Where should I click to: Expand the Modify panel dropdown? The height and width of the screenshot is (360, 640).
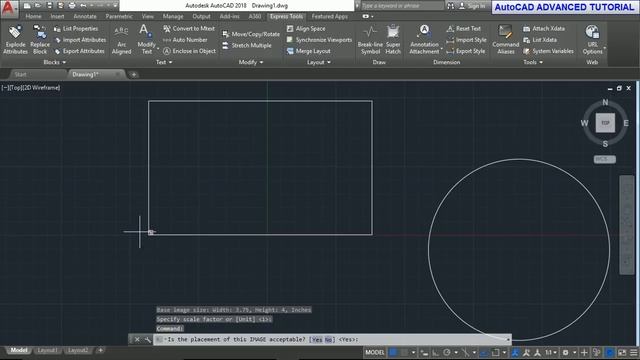[251, 62]
